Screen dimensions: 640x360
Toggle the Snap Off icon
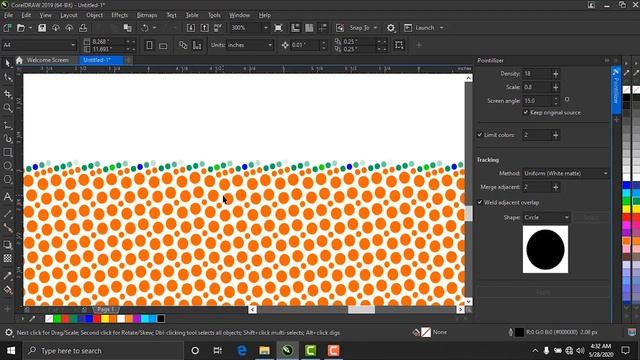340,28
